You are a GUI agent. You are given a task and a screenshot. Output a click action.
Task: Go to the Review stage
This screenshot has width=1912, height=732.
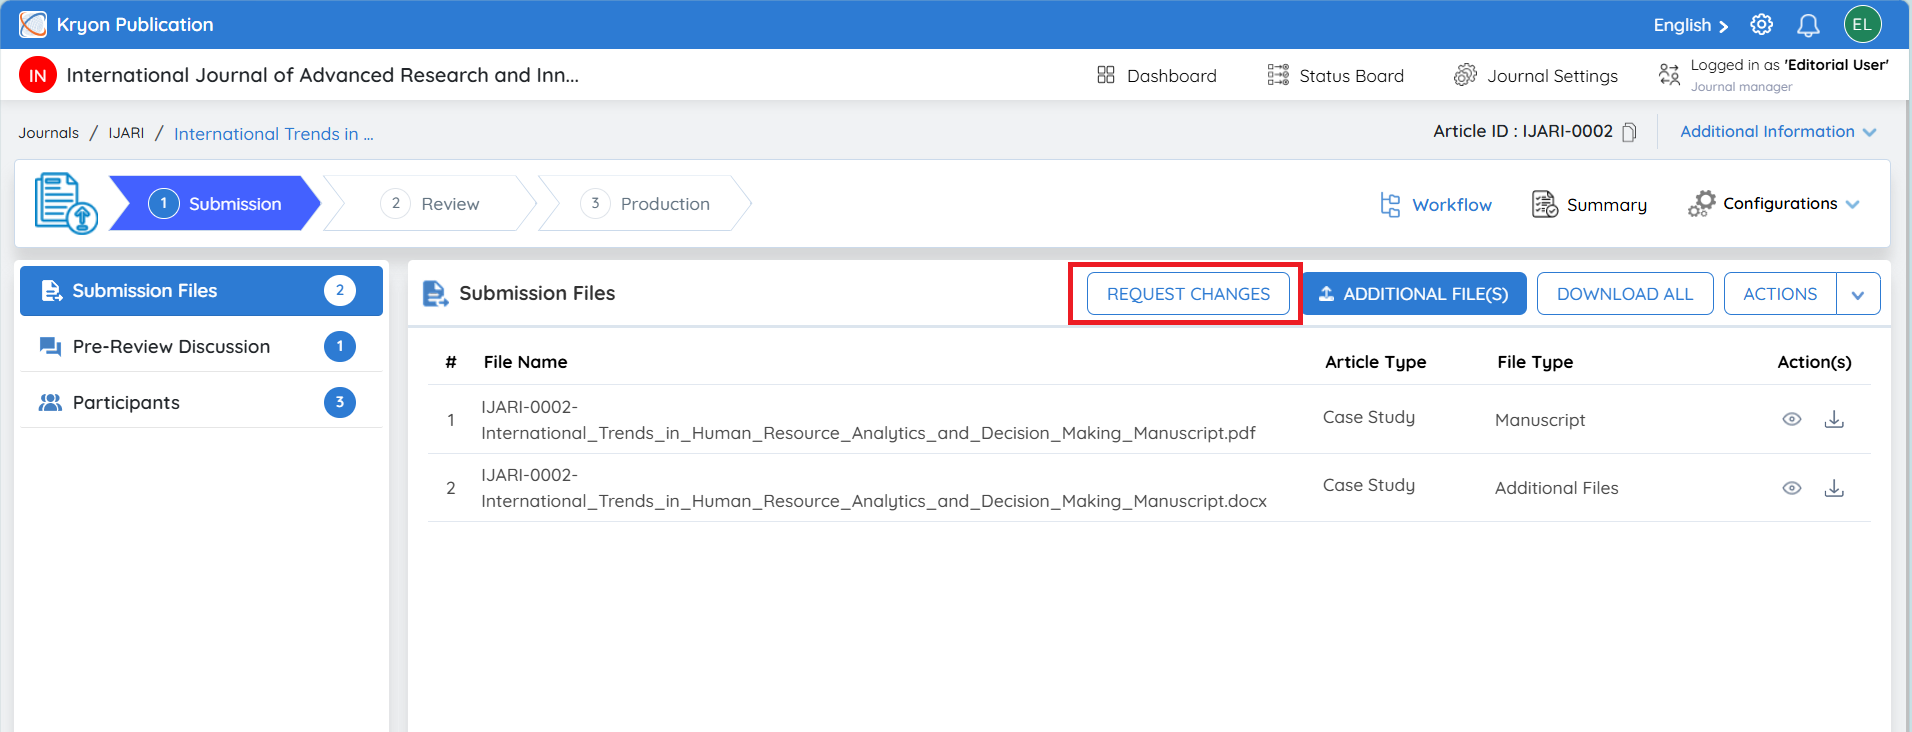(x=430, y=203)
